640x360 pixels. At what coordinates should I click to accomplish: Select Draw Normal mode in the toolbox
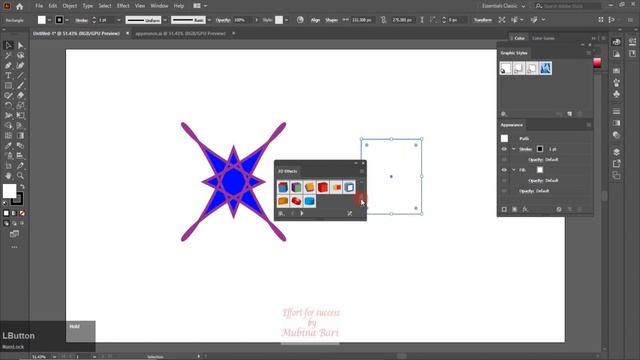point(6,224)
